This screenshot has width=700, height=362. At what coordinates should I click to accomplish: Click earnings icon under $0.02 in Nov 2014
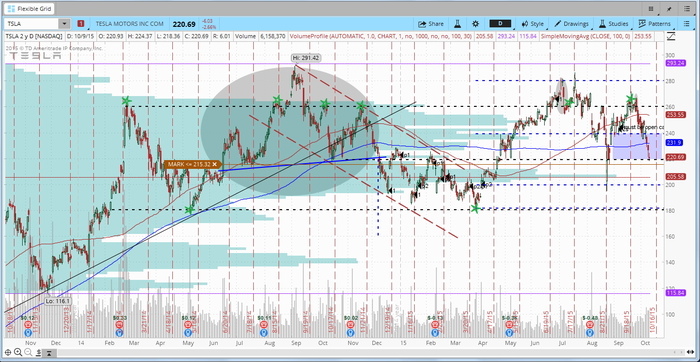point(351,325)
